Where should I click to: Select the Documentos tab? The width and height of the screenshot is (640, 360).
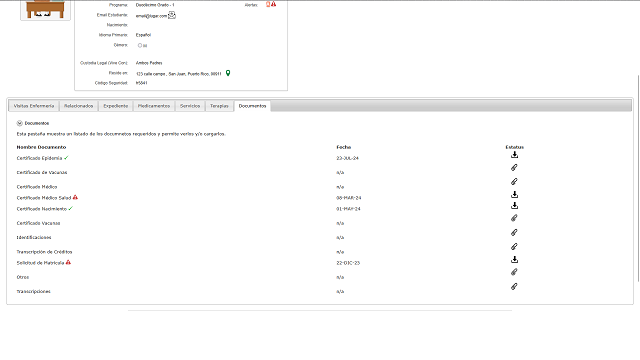tap(252, 106)
